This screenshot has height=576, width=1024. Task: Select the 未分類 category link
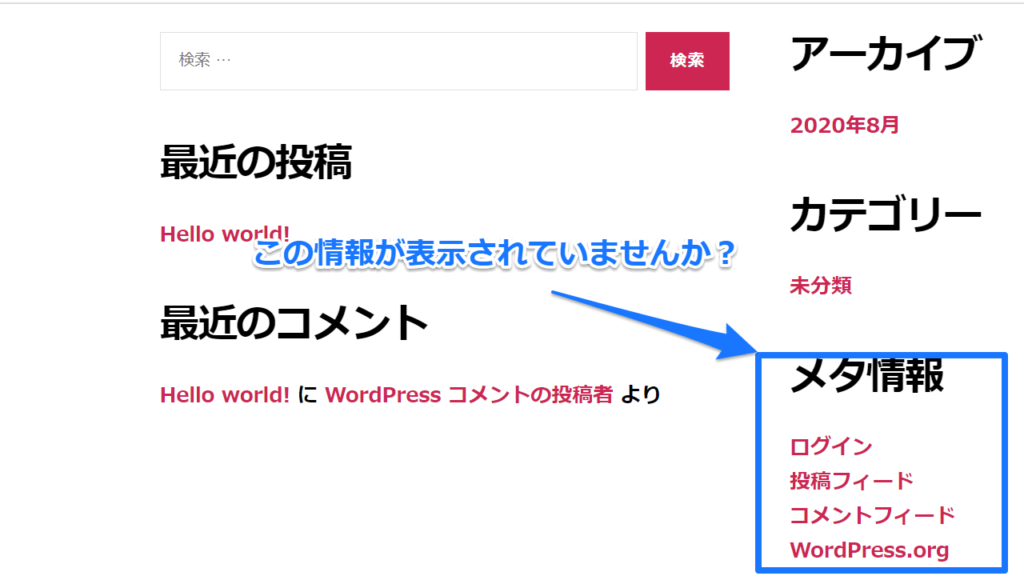[x=820, y=286]
